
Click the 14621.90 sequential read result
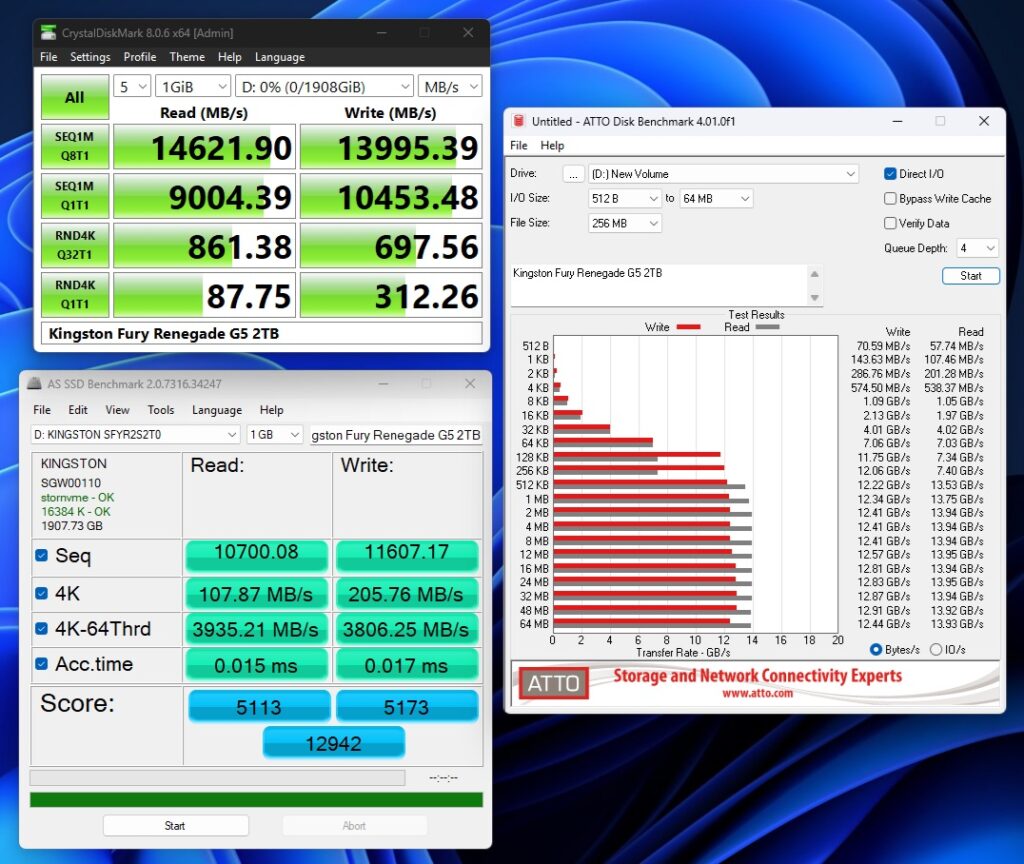(204, 147)
